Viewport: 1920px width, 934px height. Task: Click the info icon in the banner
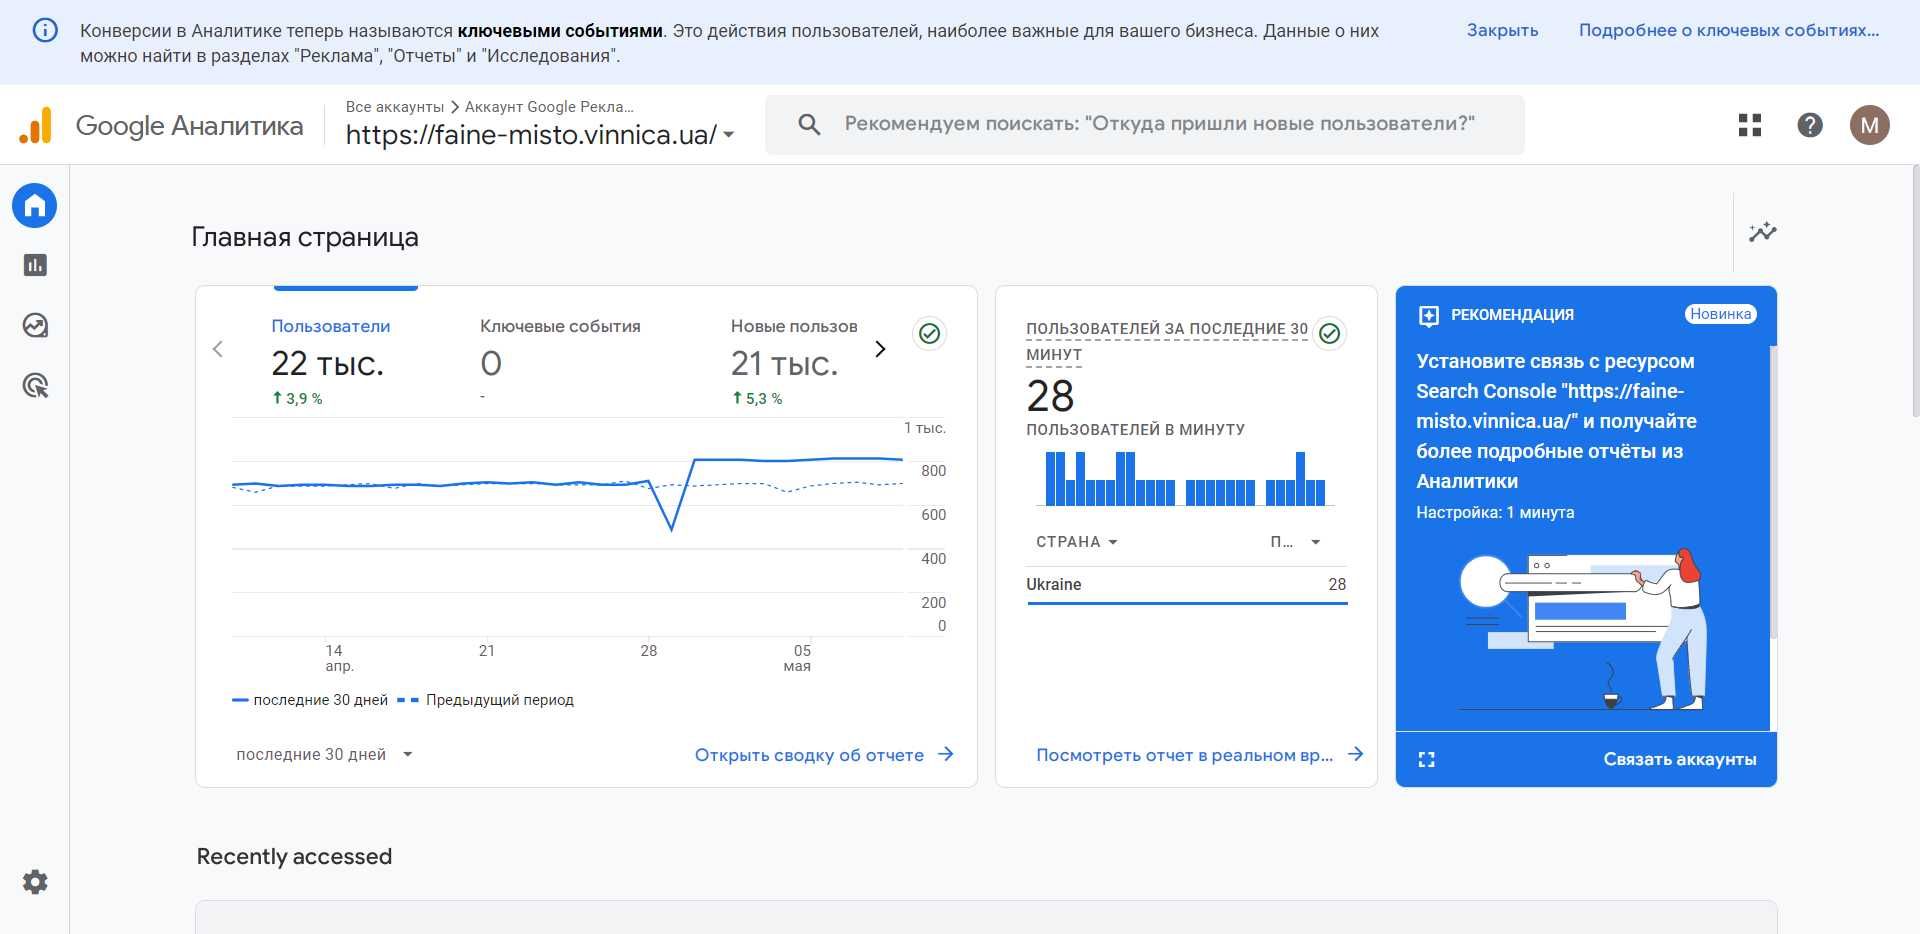pyautogui.click(x=45, y=30)
